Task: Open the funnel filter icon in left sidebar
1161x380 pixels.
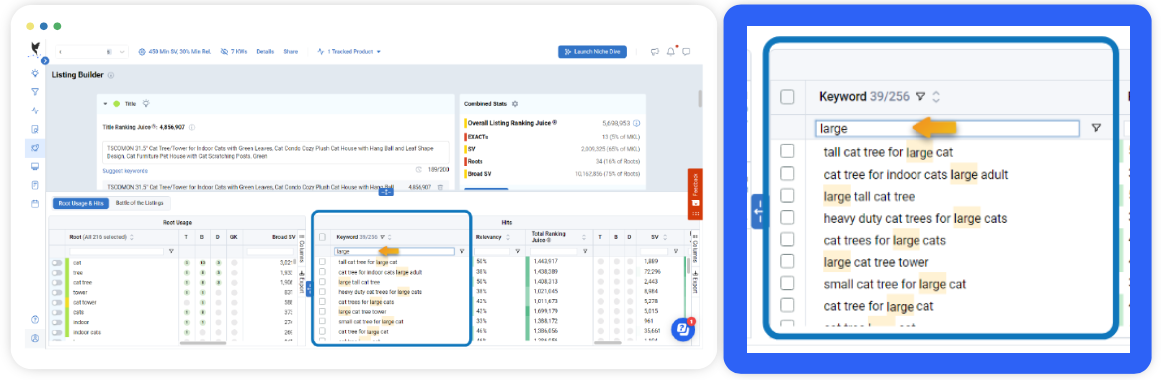Action: tap(35, 92)
